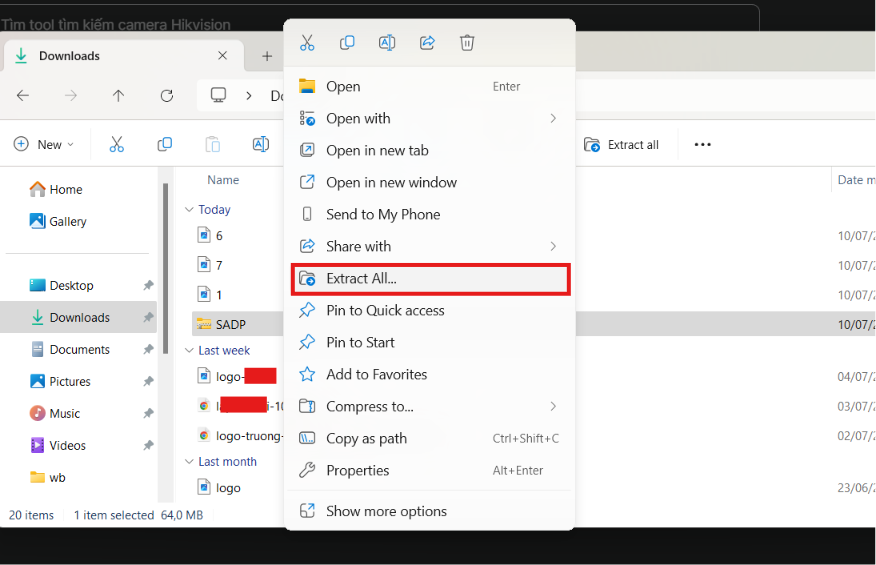
Task: Click the Copy icon in the Explorer toolbar
Action: (x=164, y=144)
